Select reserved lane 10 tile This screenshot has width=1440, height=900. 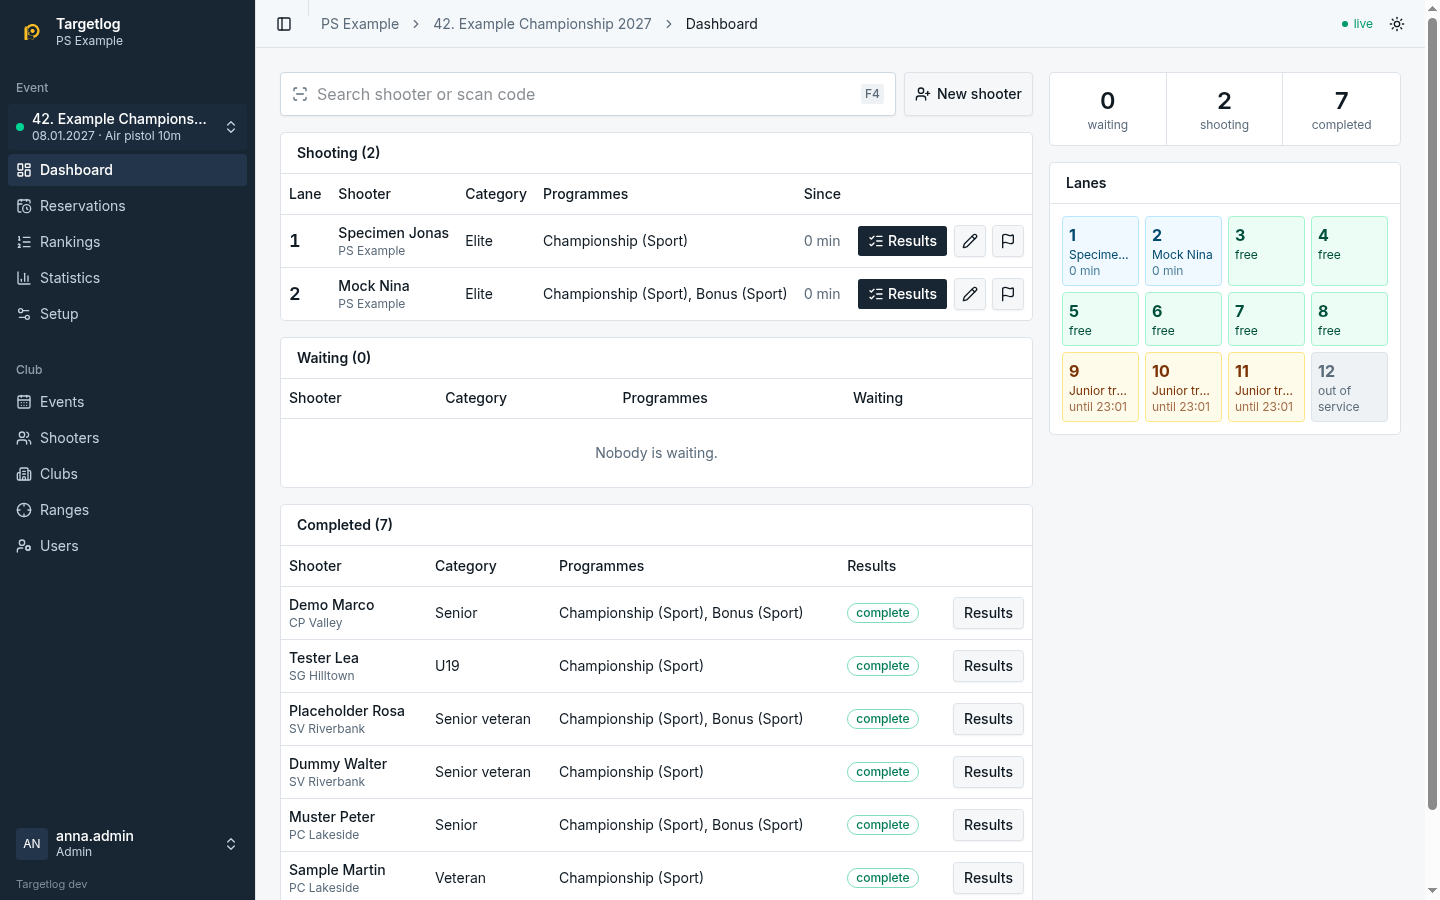tap(1183, 387)
